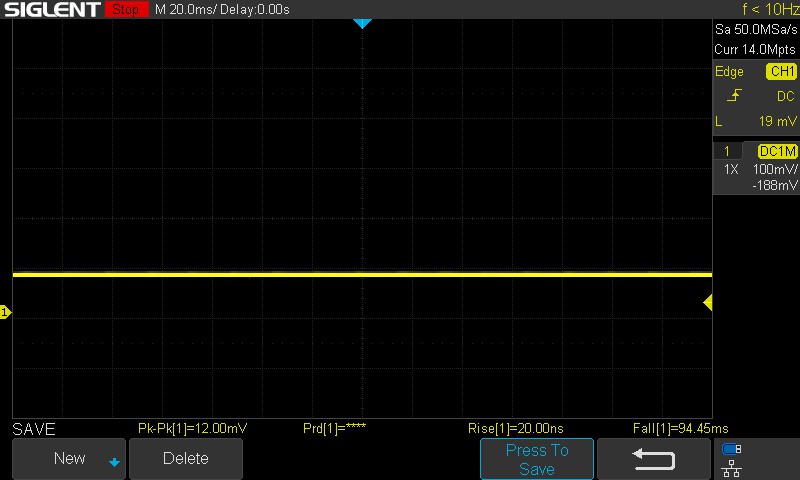
Task: Click the Press To Save button
Action: point(537,459)
